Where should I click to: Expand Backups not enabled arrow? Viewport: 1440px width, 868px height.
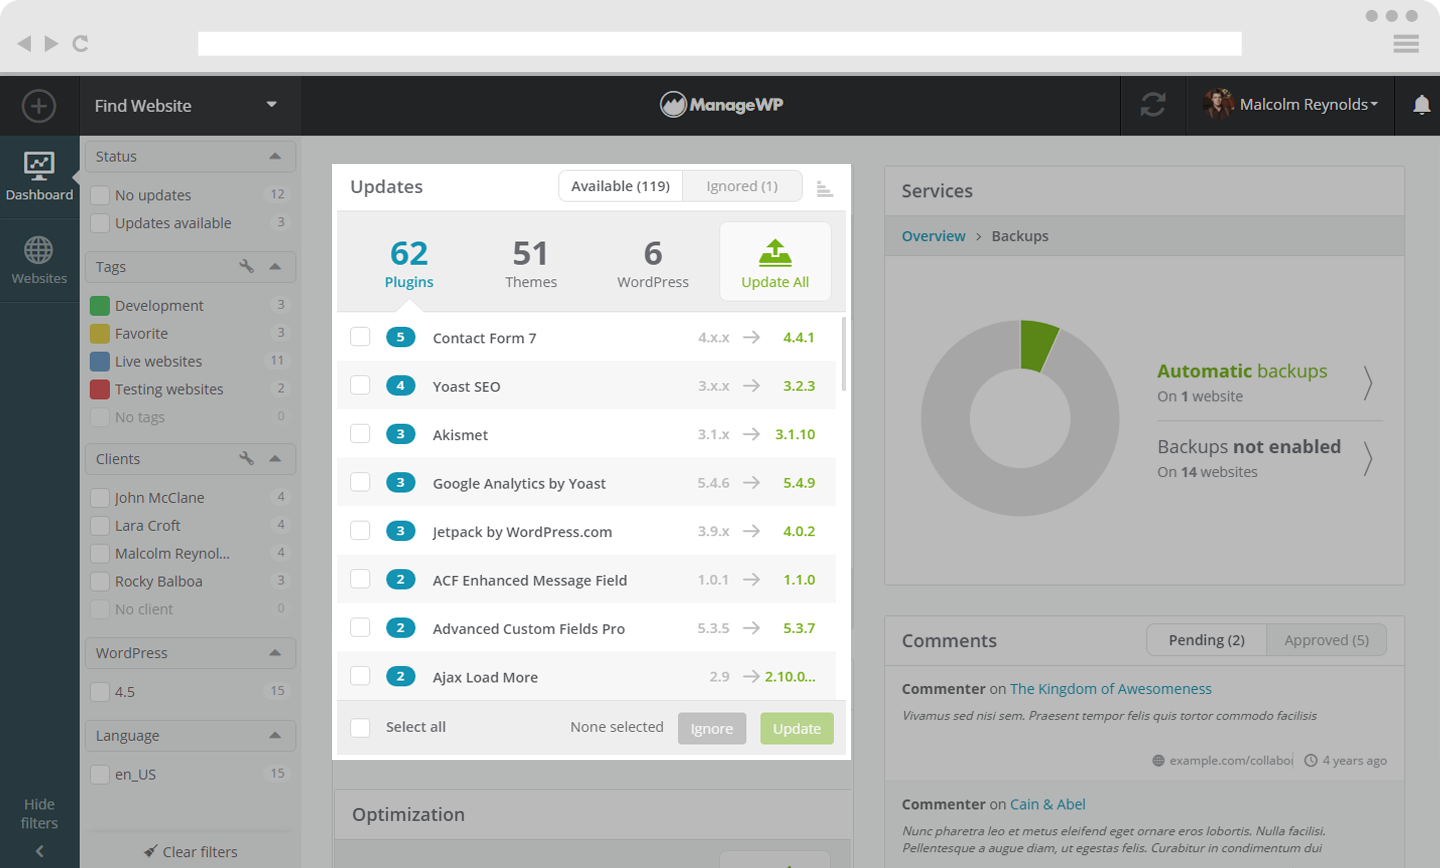[1367, 459]
